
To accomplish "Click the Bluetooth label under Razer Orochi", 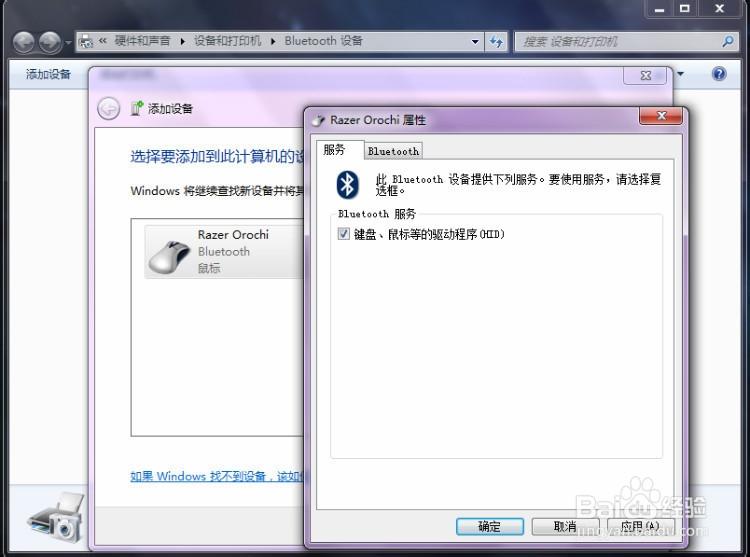I will 223,251.
